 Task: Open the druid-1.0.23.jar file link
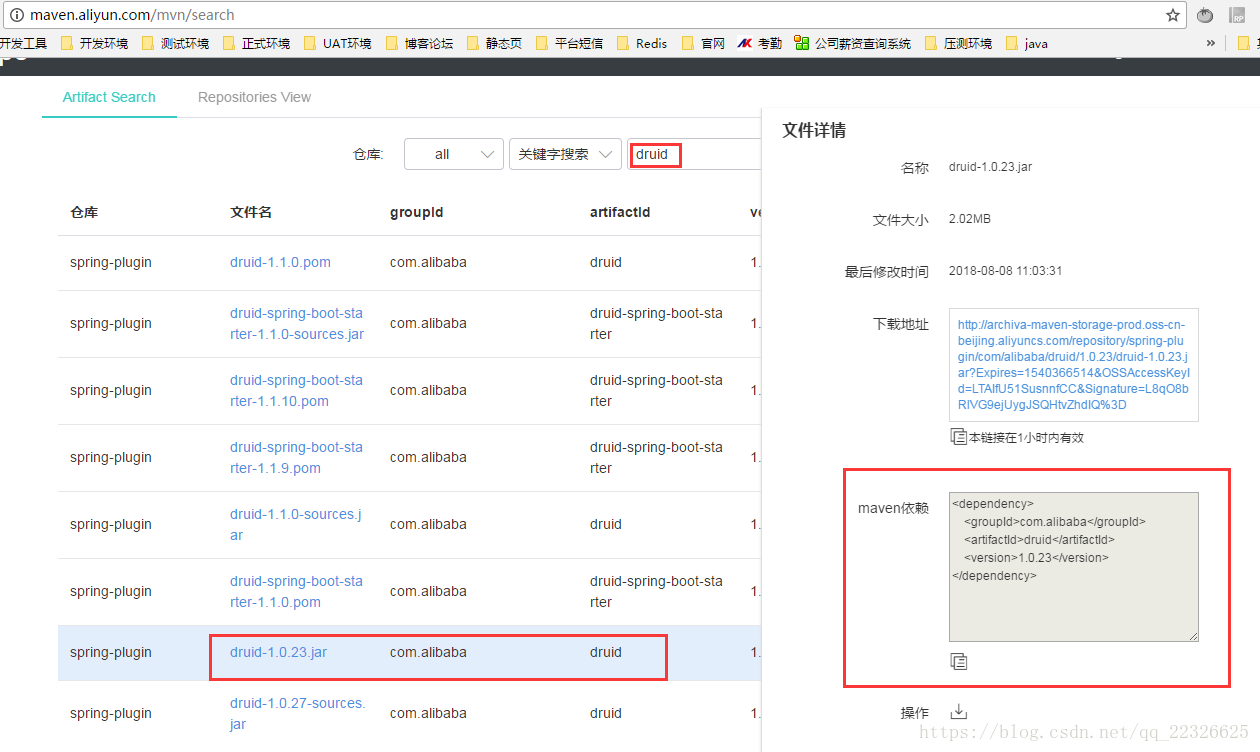(x=278, y=652)
